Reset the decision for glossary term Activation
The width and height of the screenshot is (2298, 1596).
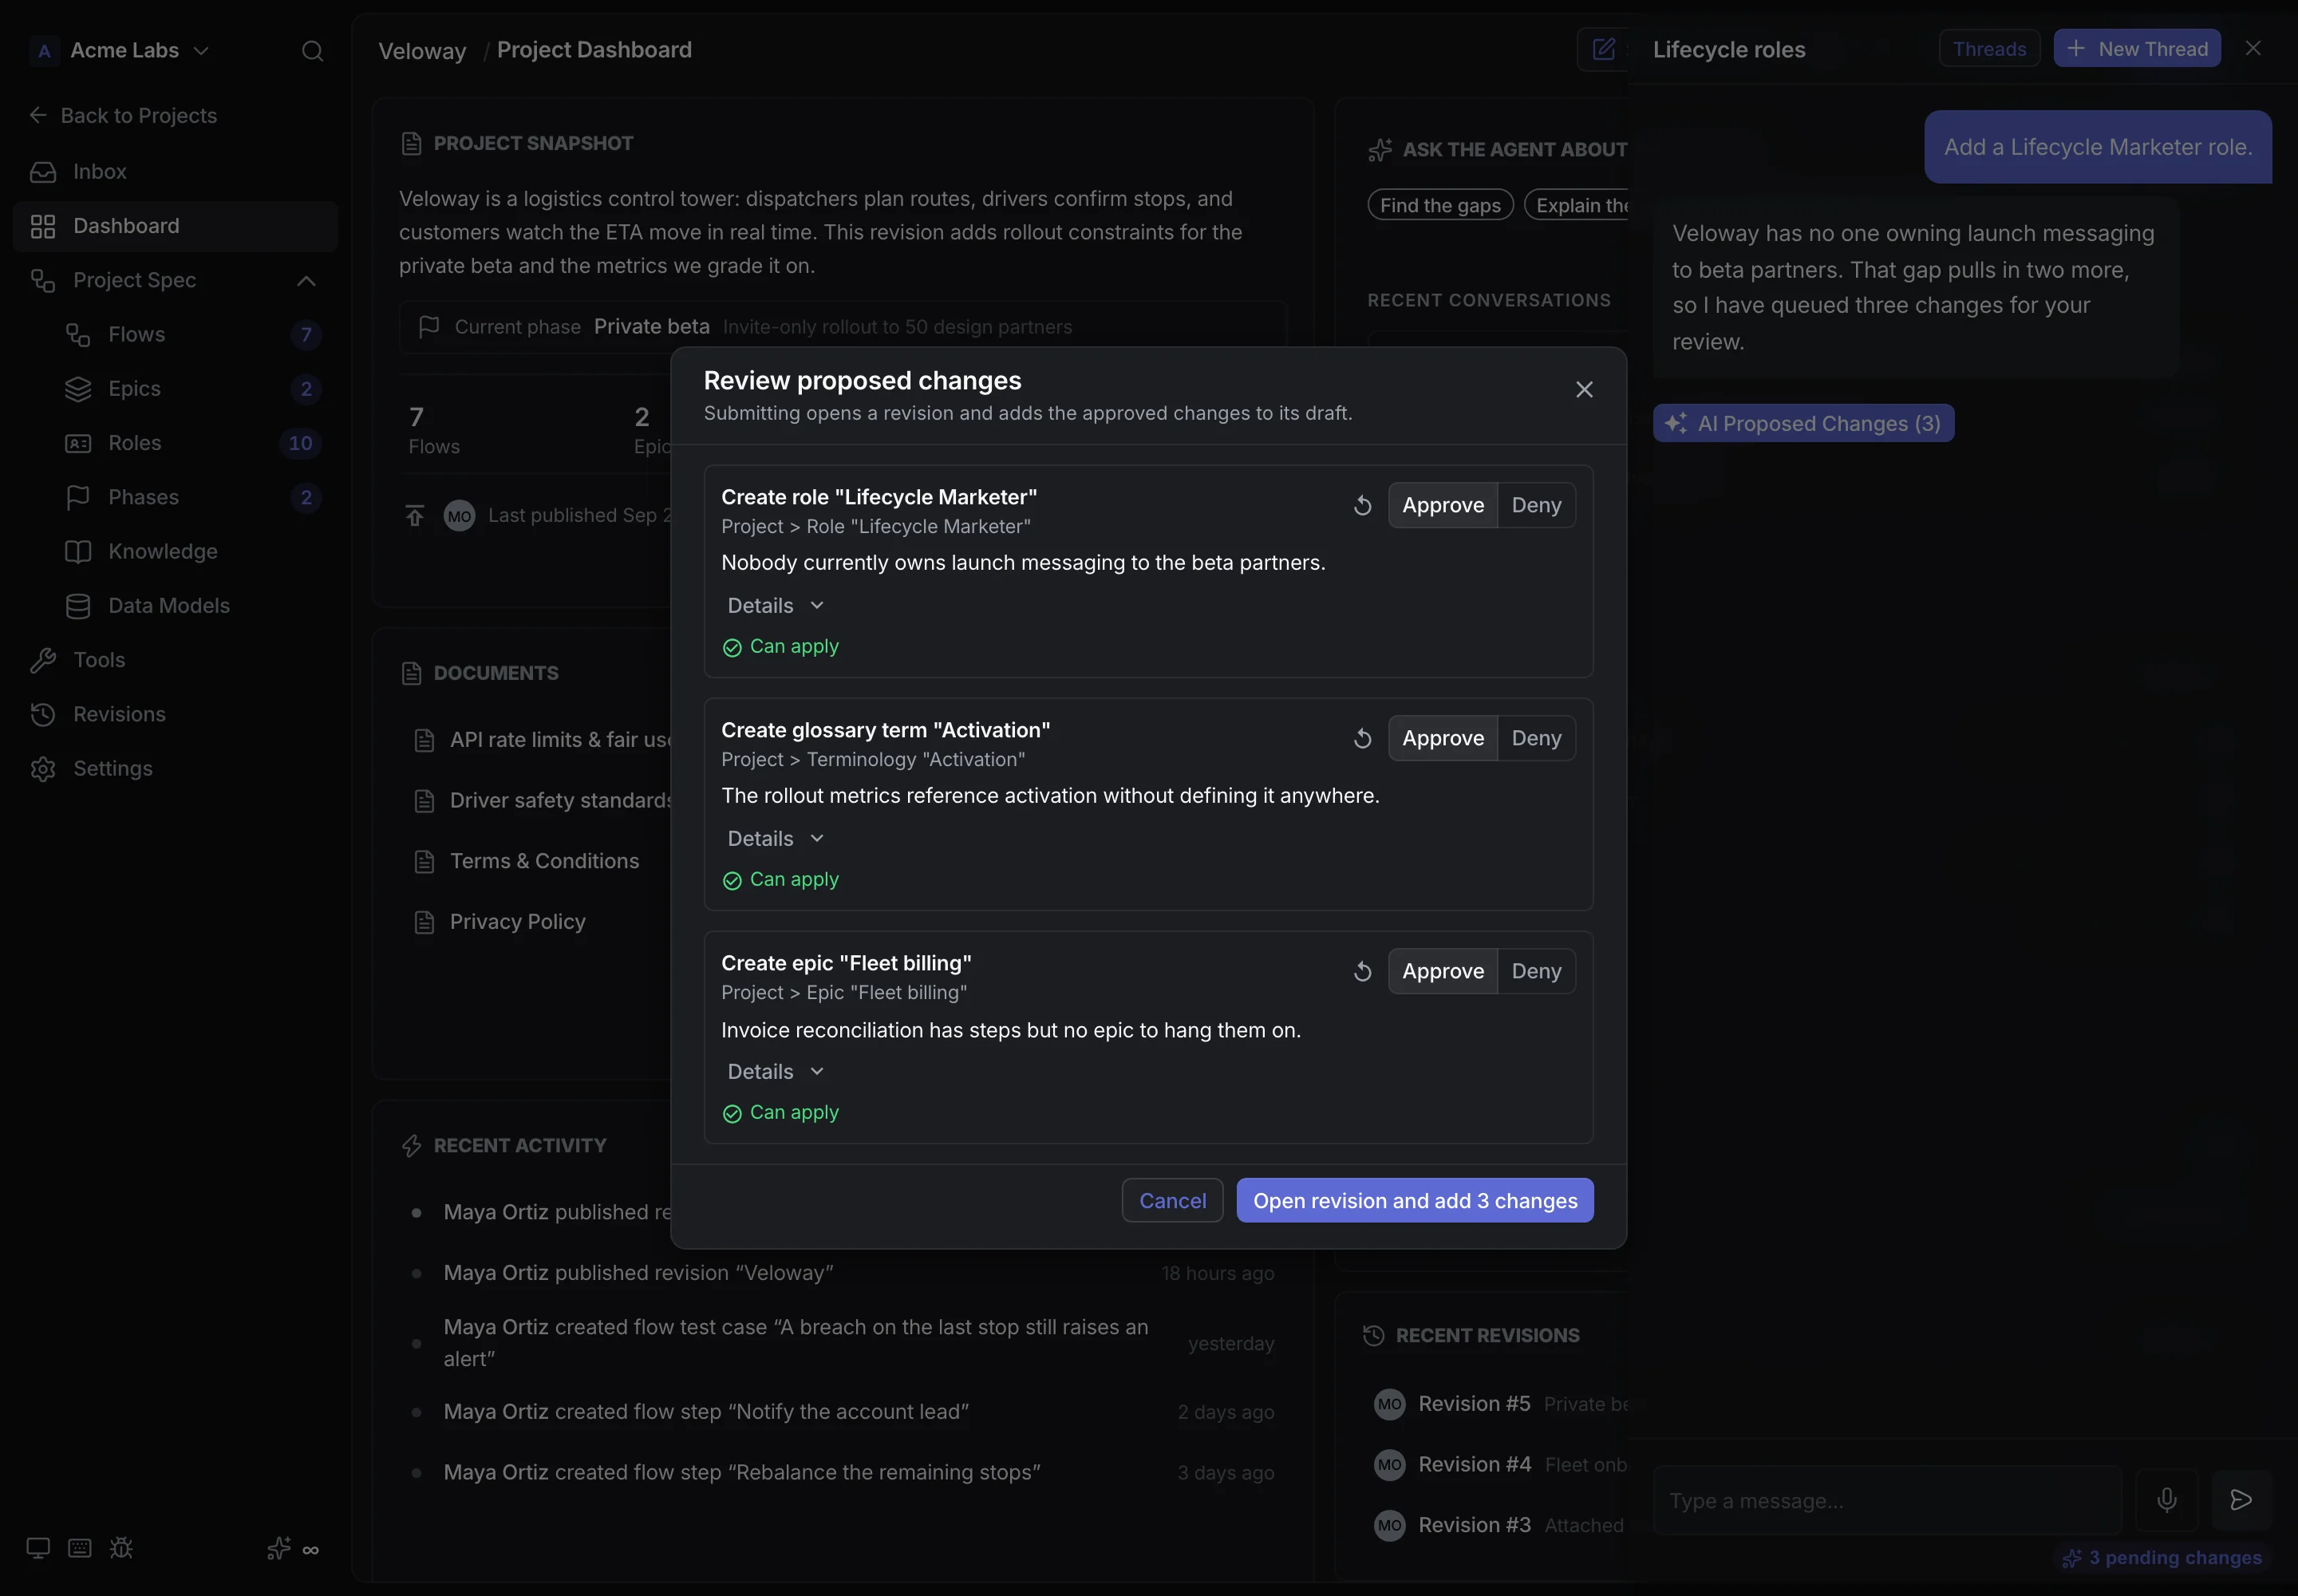click(x=1362, y=739)
